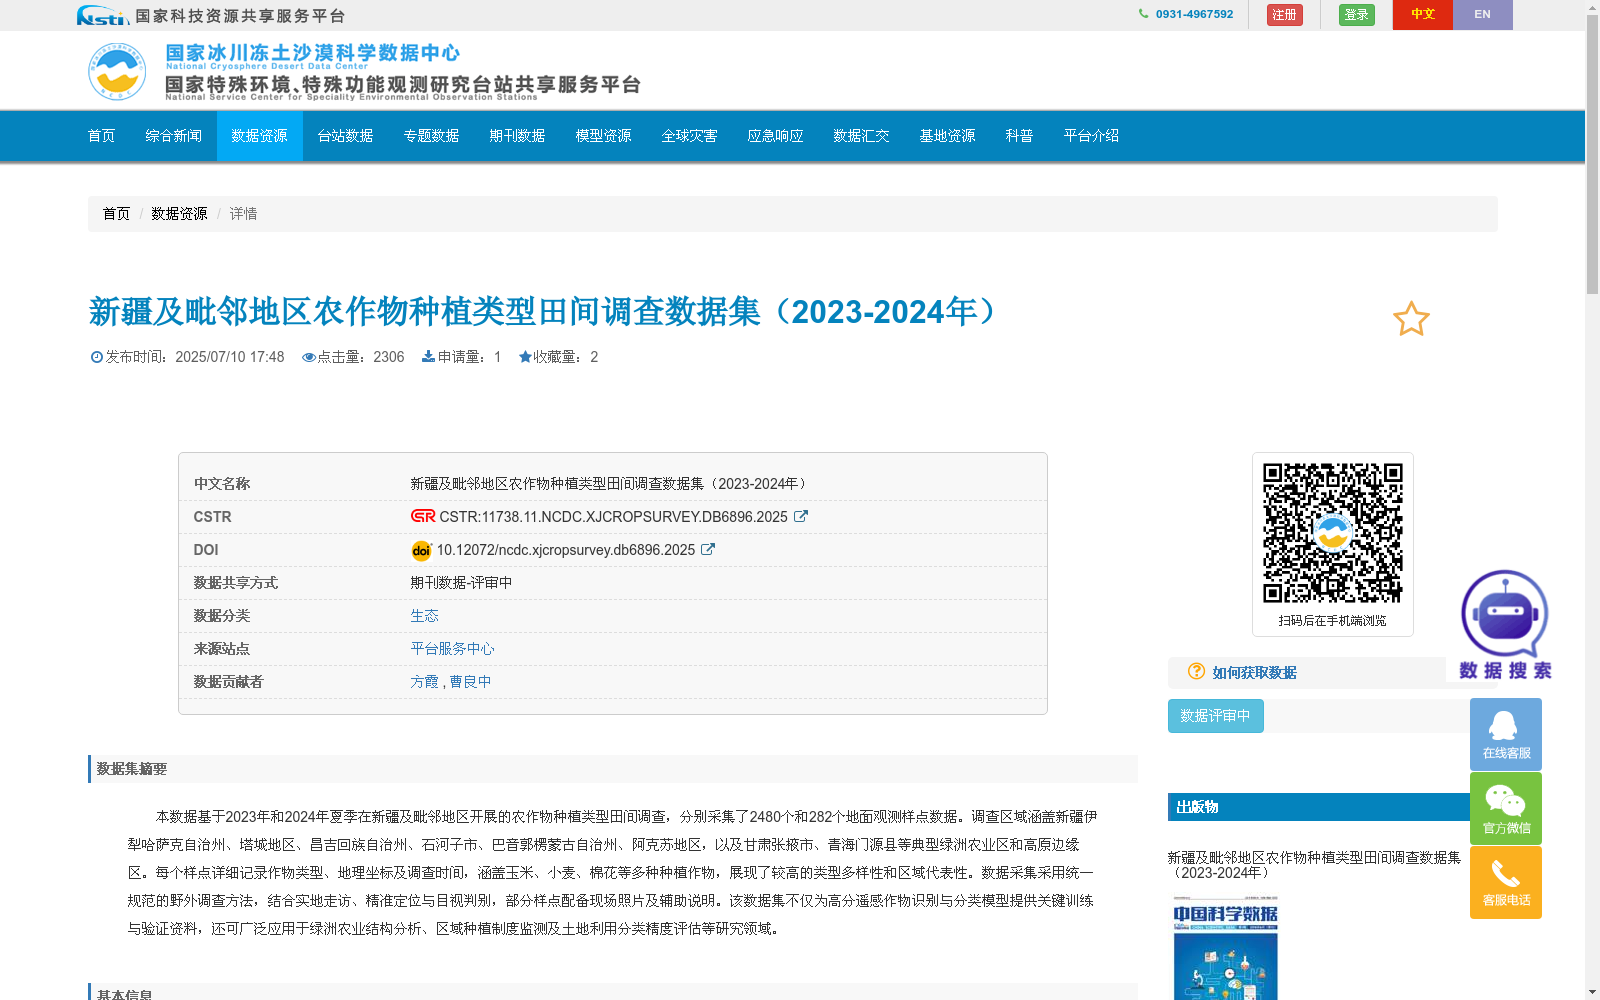Viewport: 1600px width, 1000px height.
Task: Click the 登录 login button
Action: point(1356,15)
